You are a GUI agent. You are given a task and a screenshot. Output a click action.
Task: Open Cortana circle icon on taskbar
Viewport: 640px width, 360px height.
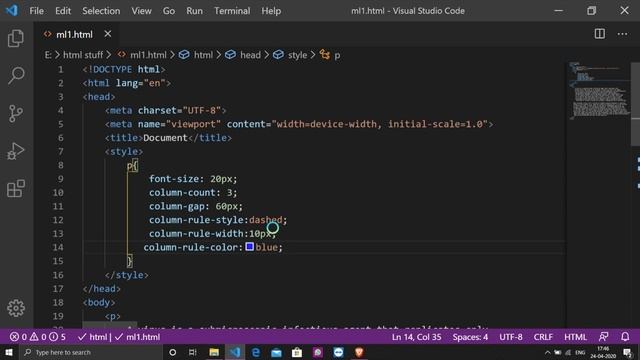click(172, 352)
